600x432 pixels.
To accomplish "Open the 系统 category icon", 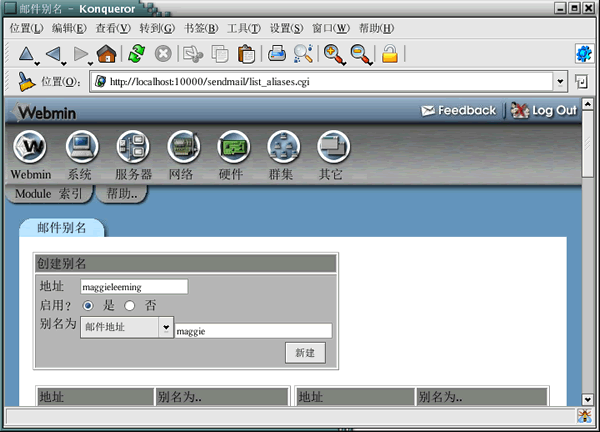I will (x=82, y=147).
